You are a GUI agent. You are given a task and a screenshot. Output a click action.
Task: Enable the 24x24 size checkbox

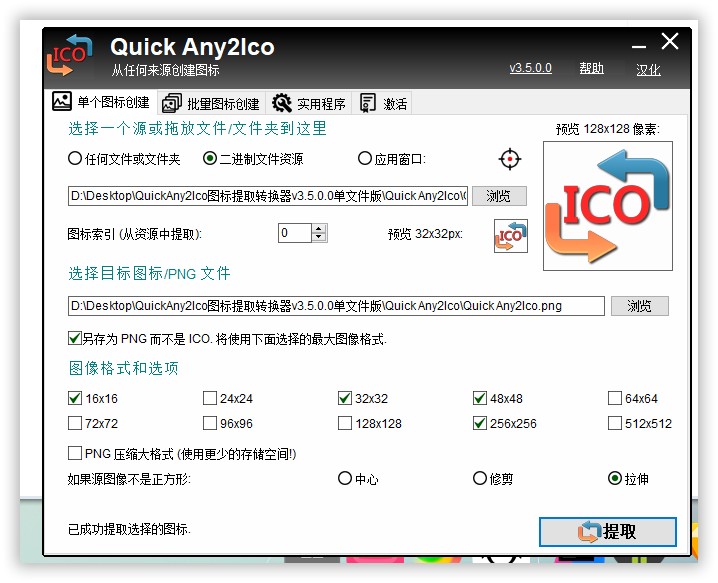pyautogui.click(x=210, y=398)
